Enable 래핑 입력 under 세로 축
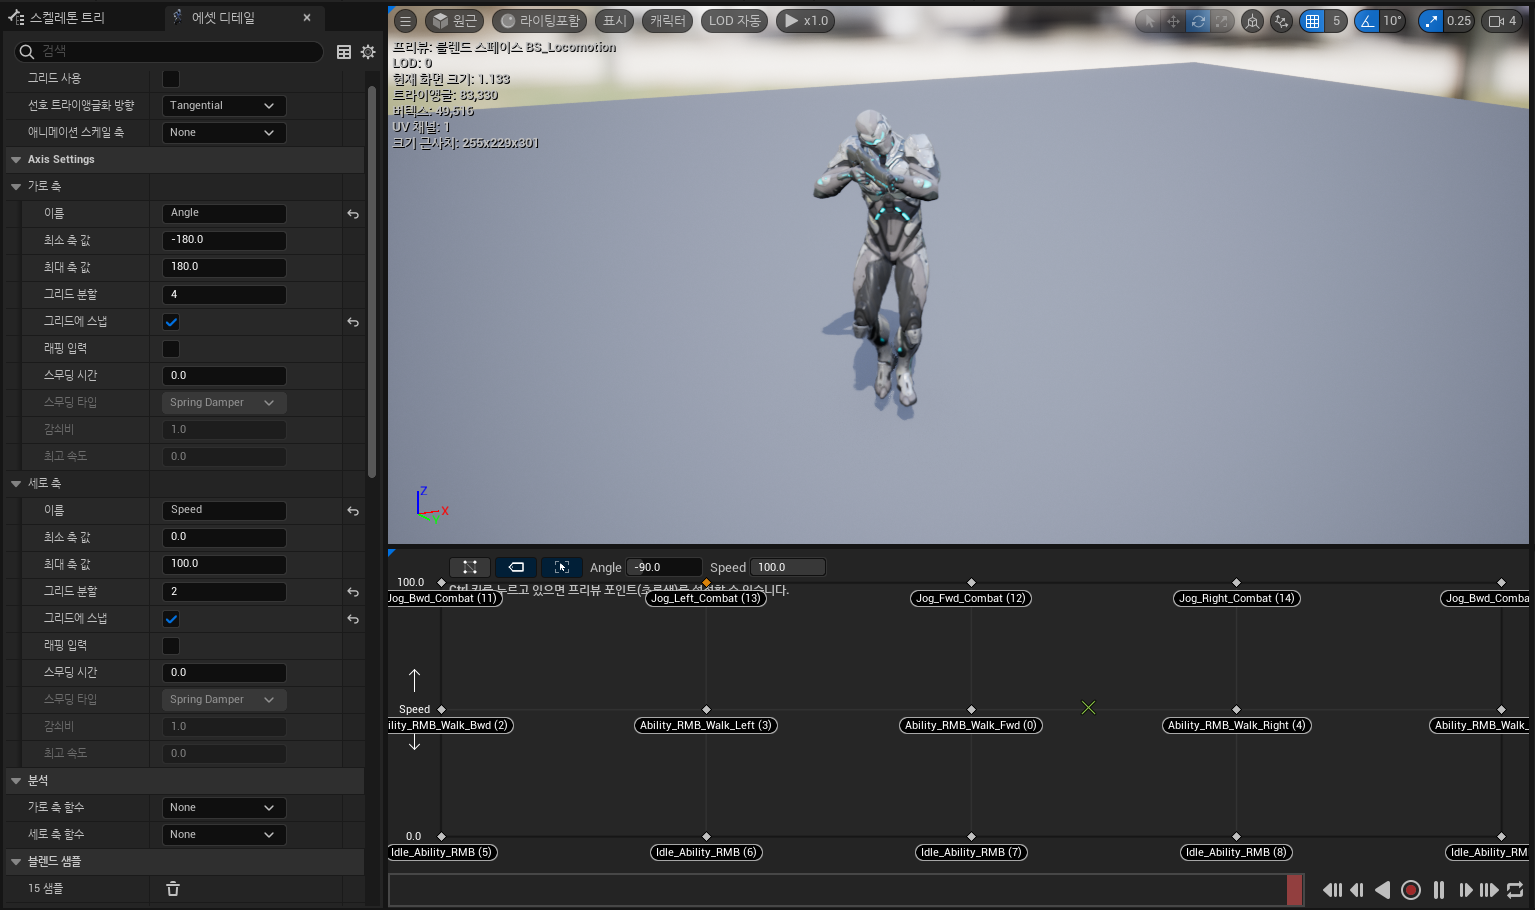The image size is (1535, 910). pyautogui.click(x=171, y=646)
